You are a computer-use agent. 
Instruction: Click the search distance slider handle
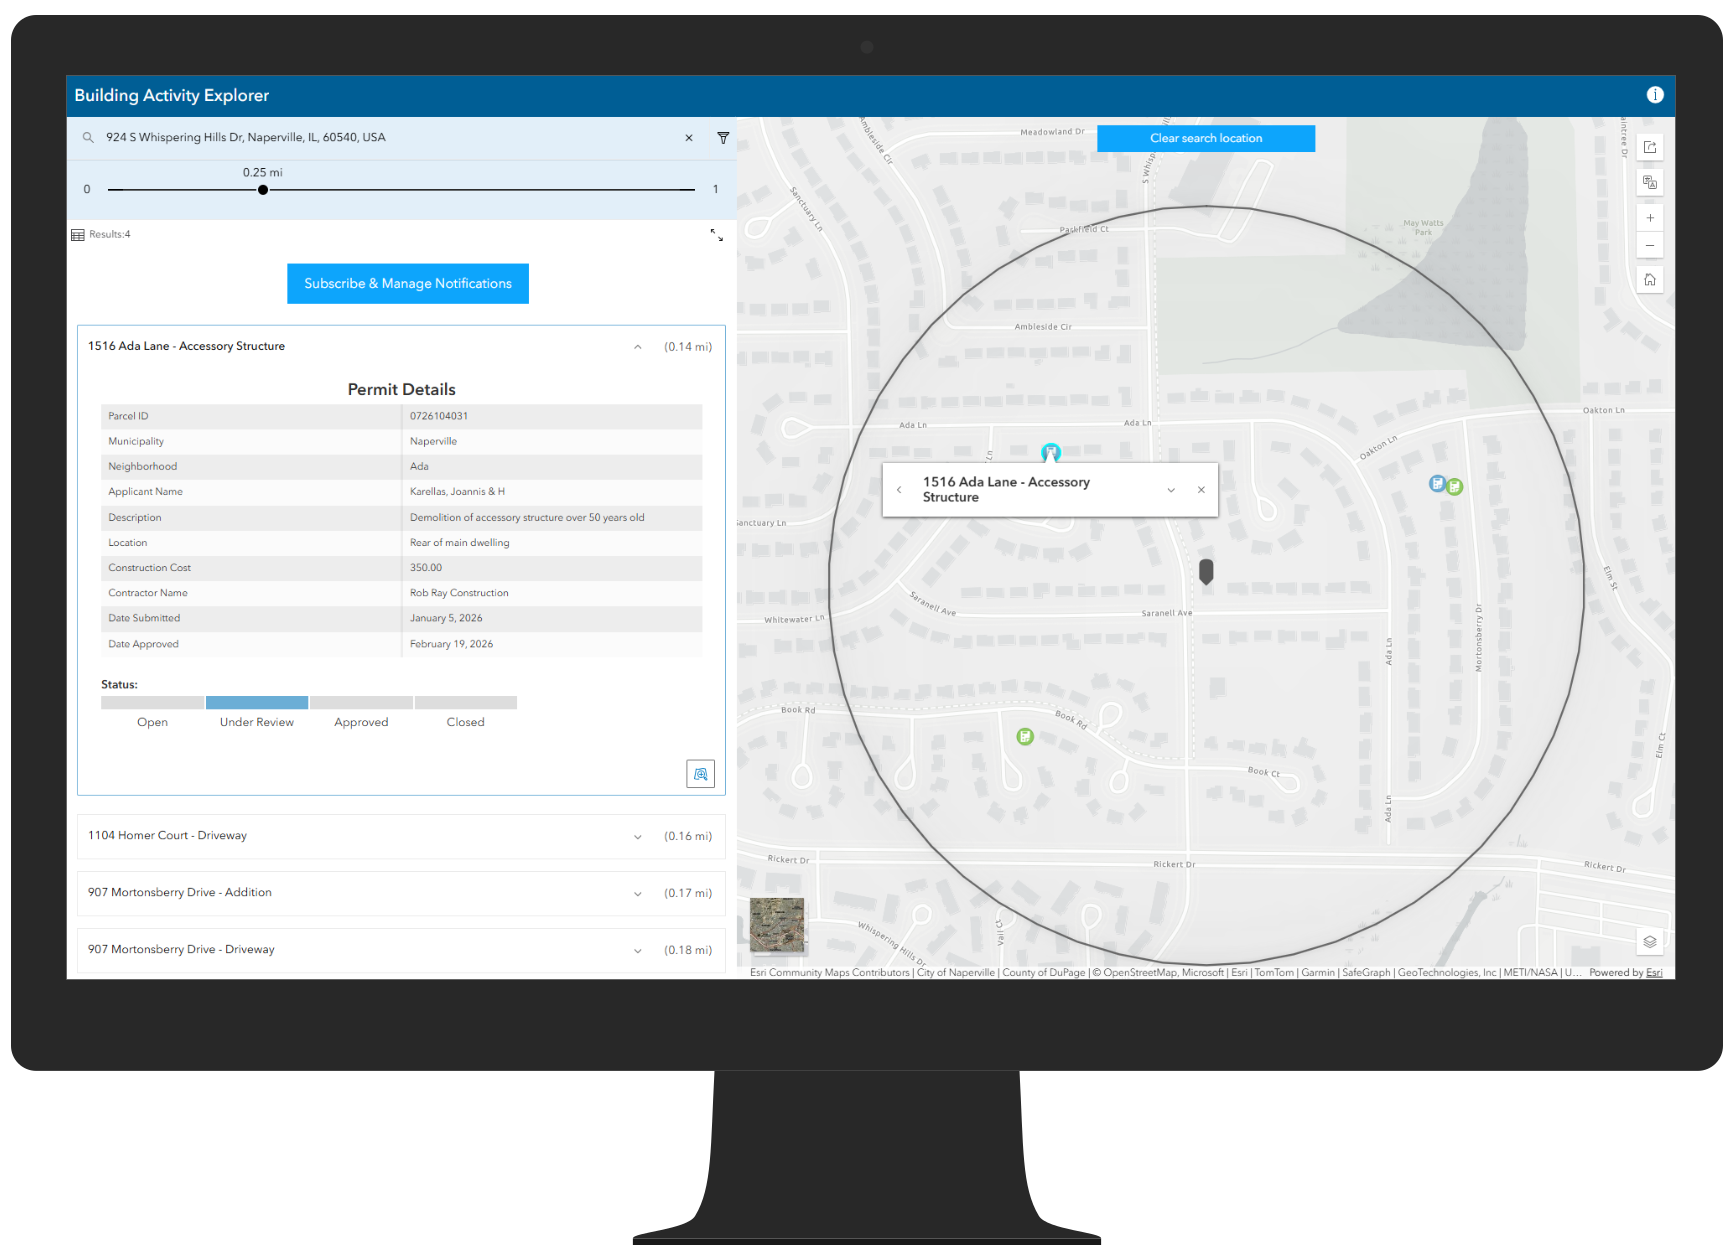click(x=263, y=190)
